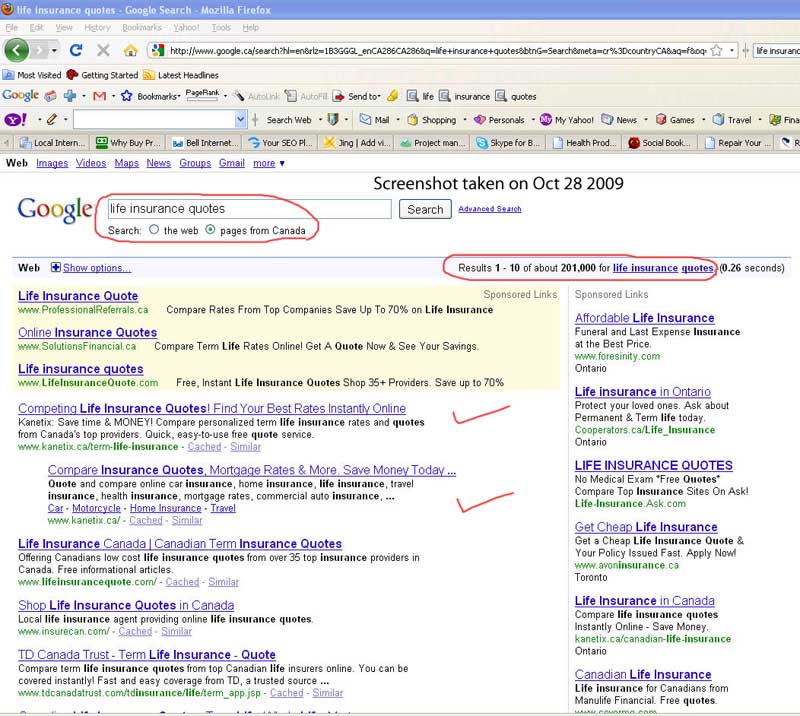The height and width of the screenshot is (716, 800).
Task: Open the "more" dropdown in Google nav
Action: 268,164
